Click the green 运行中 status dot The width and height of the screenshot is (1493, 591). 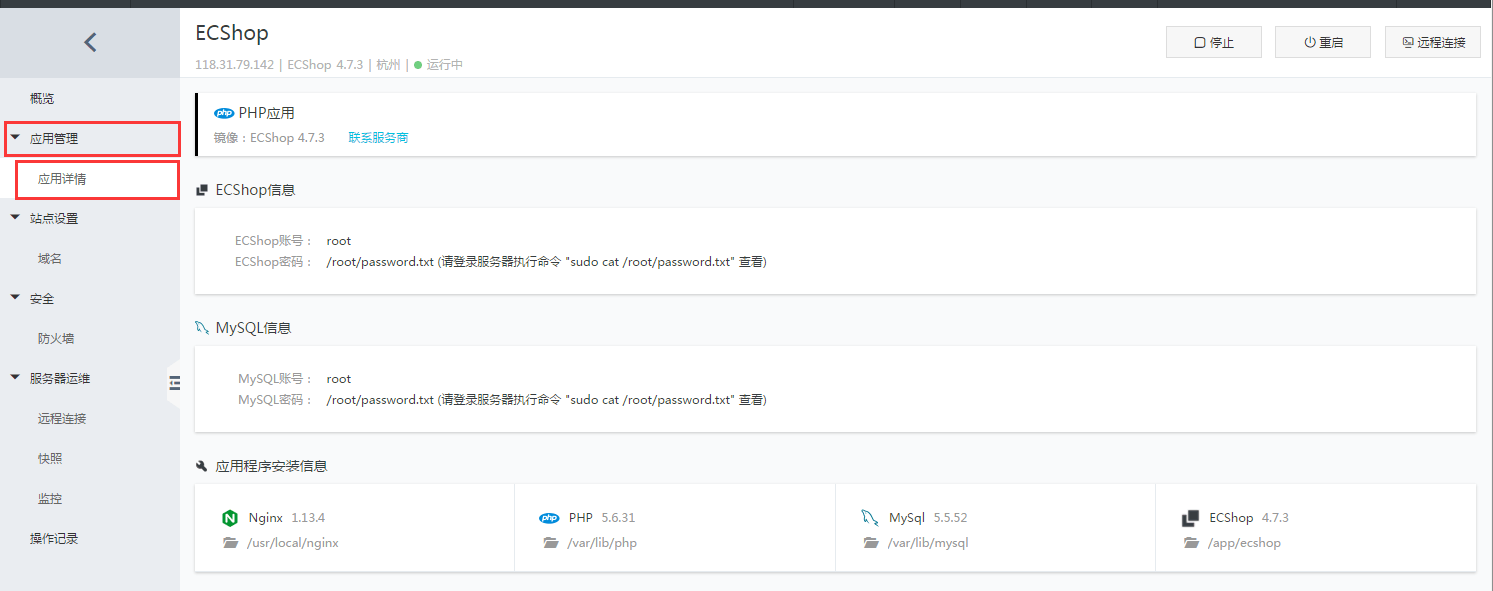tap(418, 65)
